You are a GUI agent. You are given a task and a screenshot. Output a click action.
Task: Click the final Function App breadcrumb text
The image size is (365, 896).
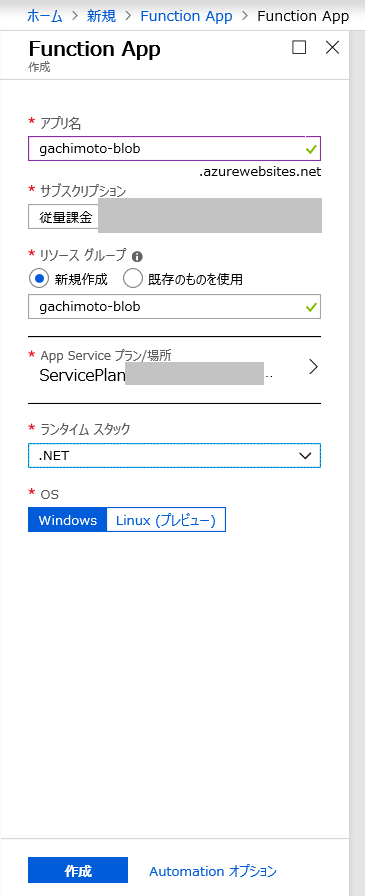(x=303, y=16)
